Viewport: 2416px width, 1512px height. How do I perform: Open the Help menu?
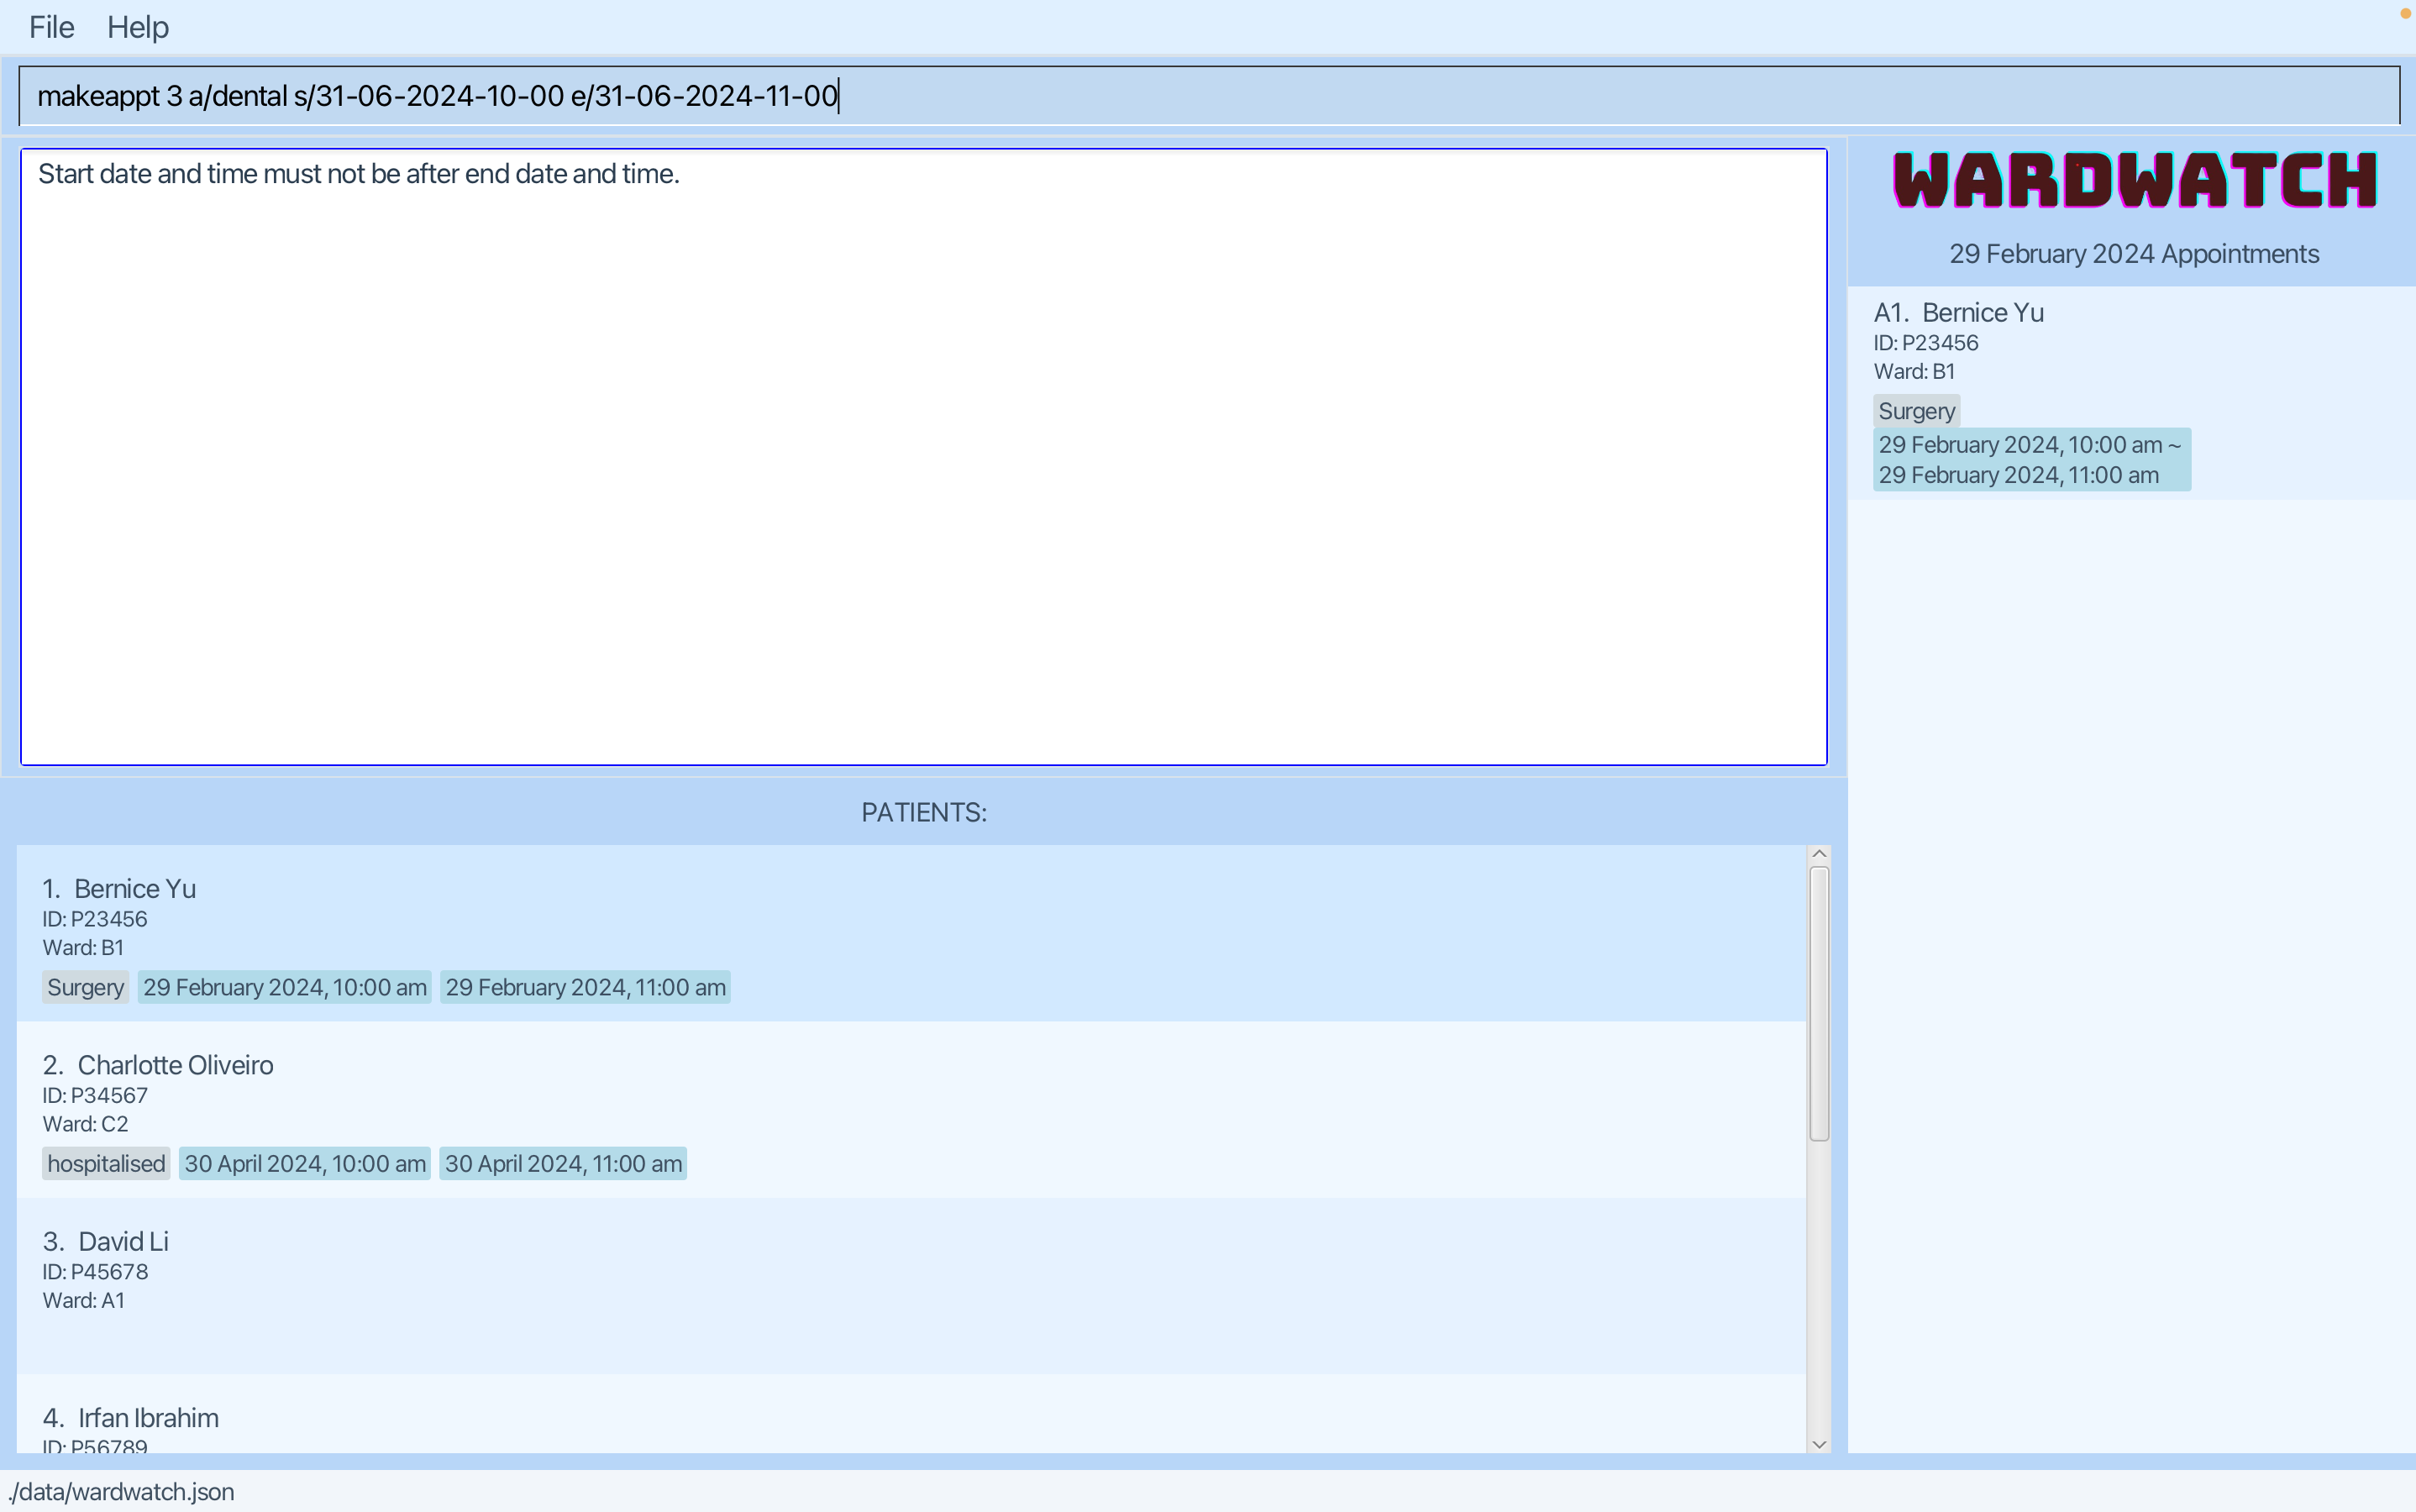coord(138,27)
